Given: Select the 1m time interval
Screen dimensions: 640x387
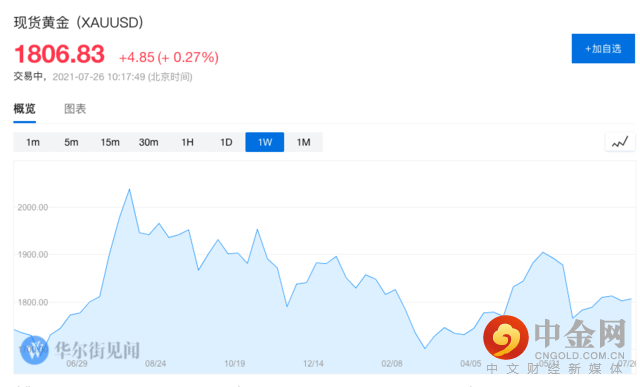Looking at the screenshot, I should (33, 142).
